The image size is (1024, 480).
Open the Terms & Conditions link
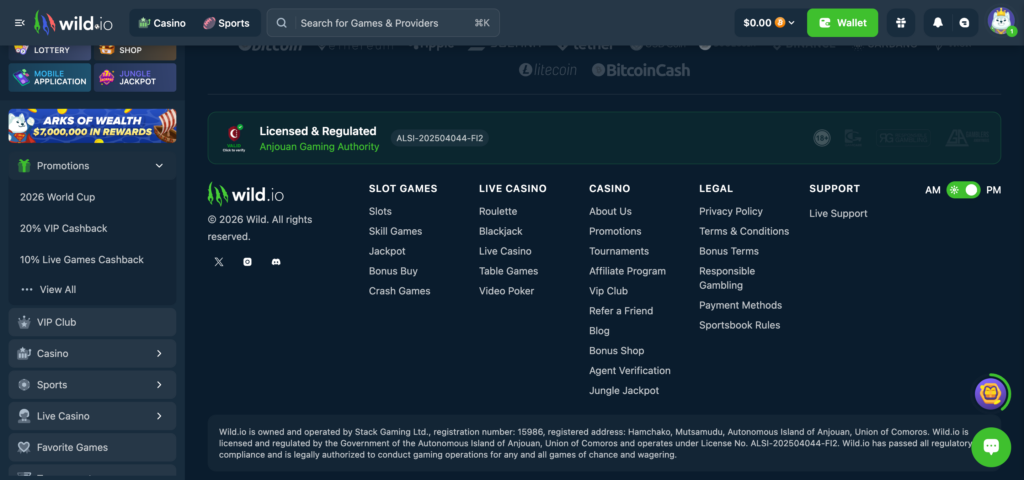click(744, 231)
